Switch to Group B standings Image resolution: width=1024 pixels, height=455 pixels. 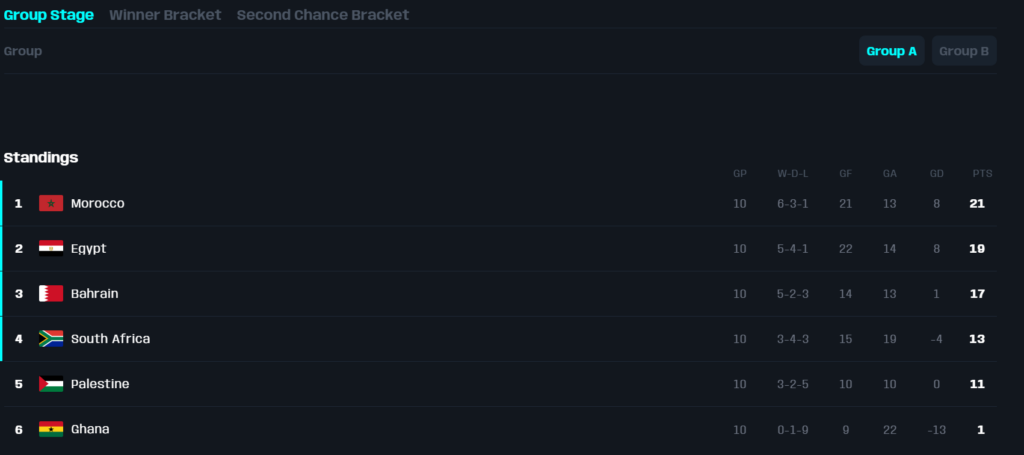(964, 51)
